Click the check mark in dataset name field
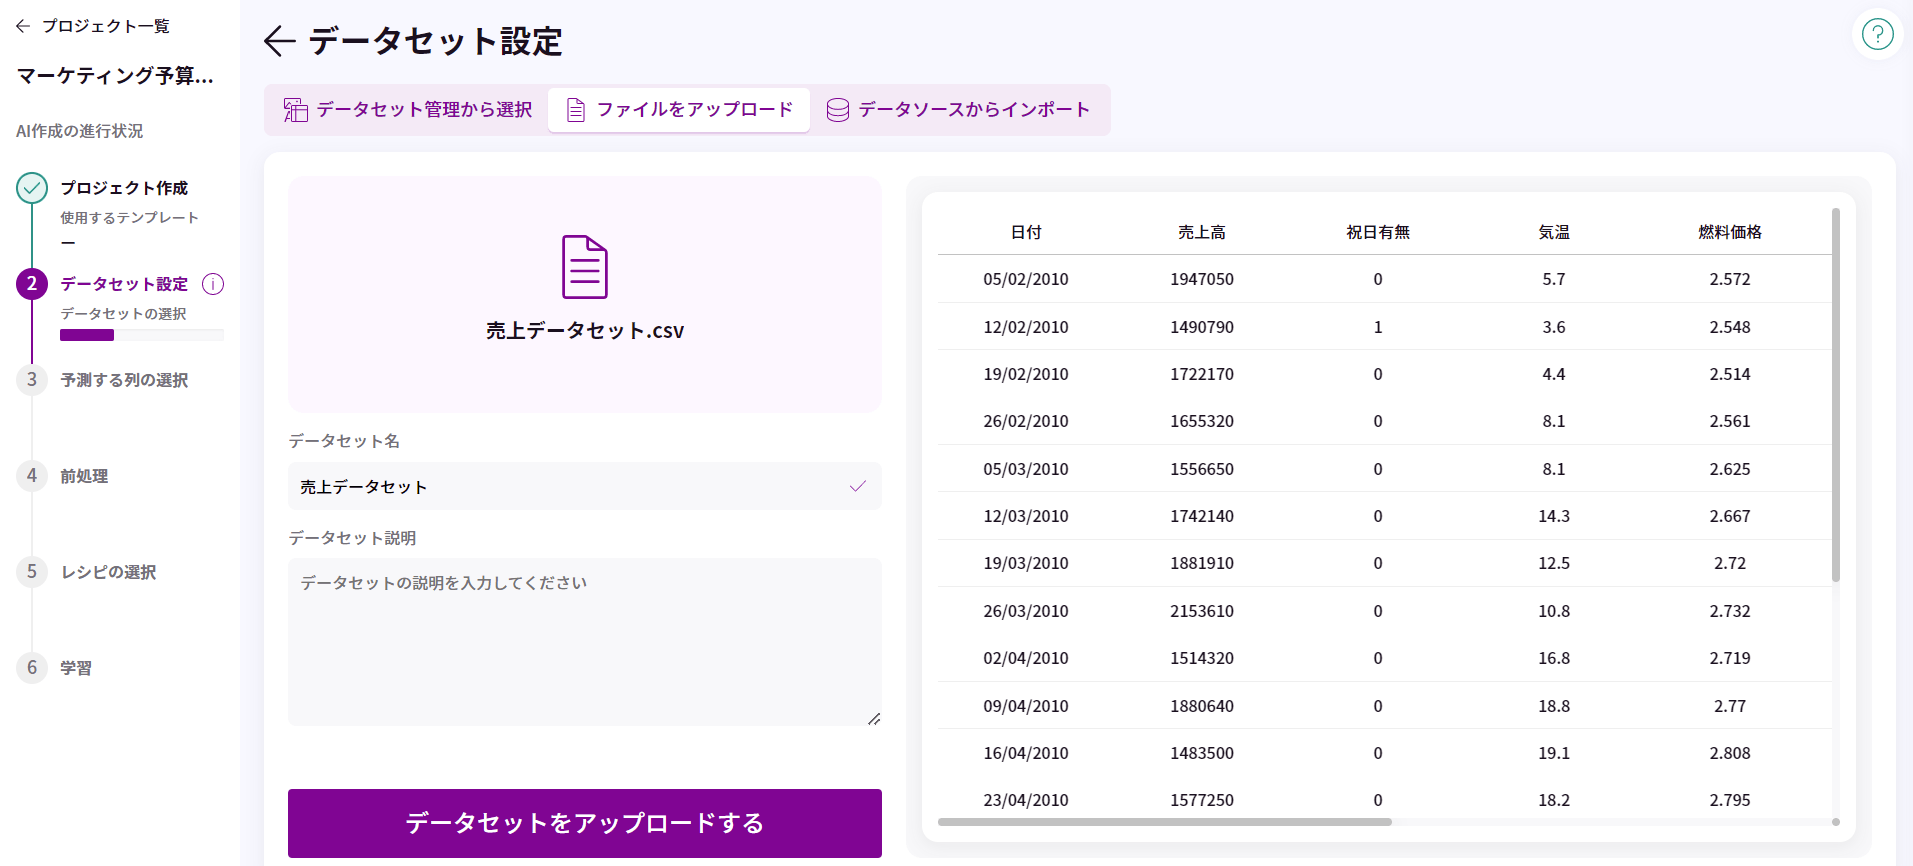The height and width of the screenshot is (866, 1913). [x=857, y=487]
